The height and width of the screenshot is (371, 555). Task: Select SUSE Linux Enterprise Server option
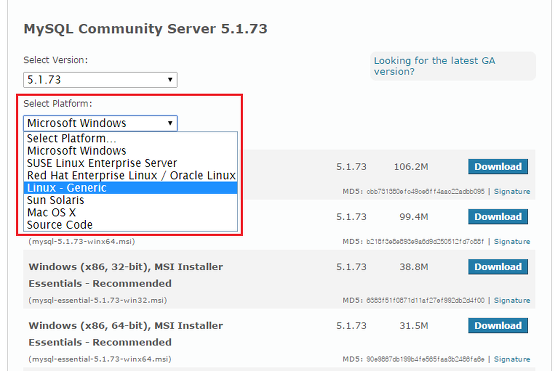(x=130, y=163)
